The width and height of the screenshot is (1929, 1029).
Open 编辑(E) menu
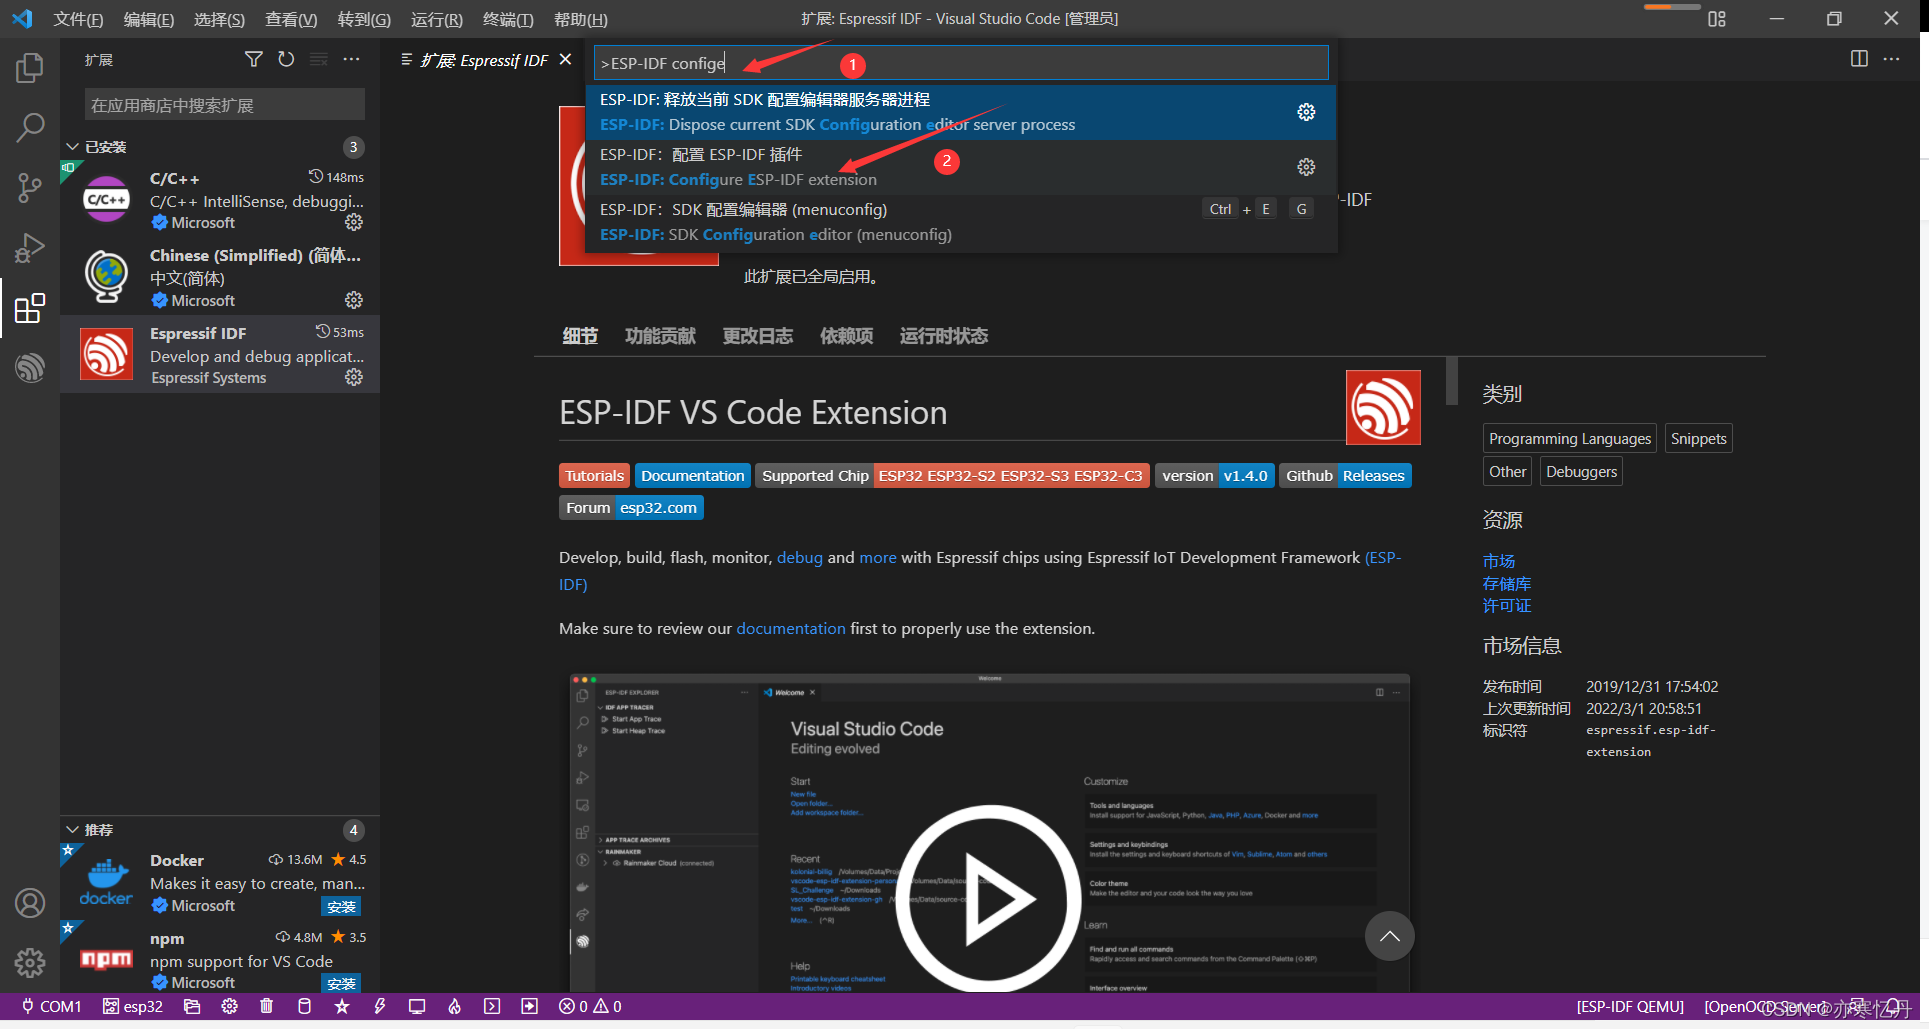pos(149,19)
